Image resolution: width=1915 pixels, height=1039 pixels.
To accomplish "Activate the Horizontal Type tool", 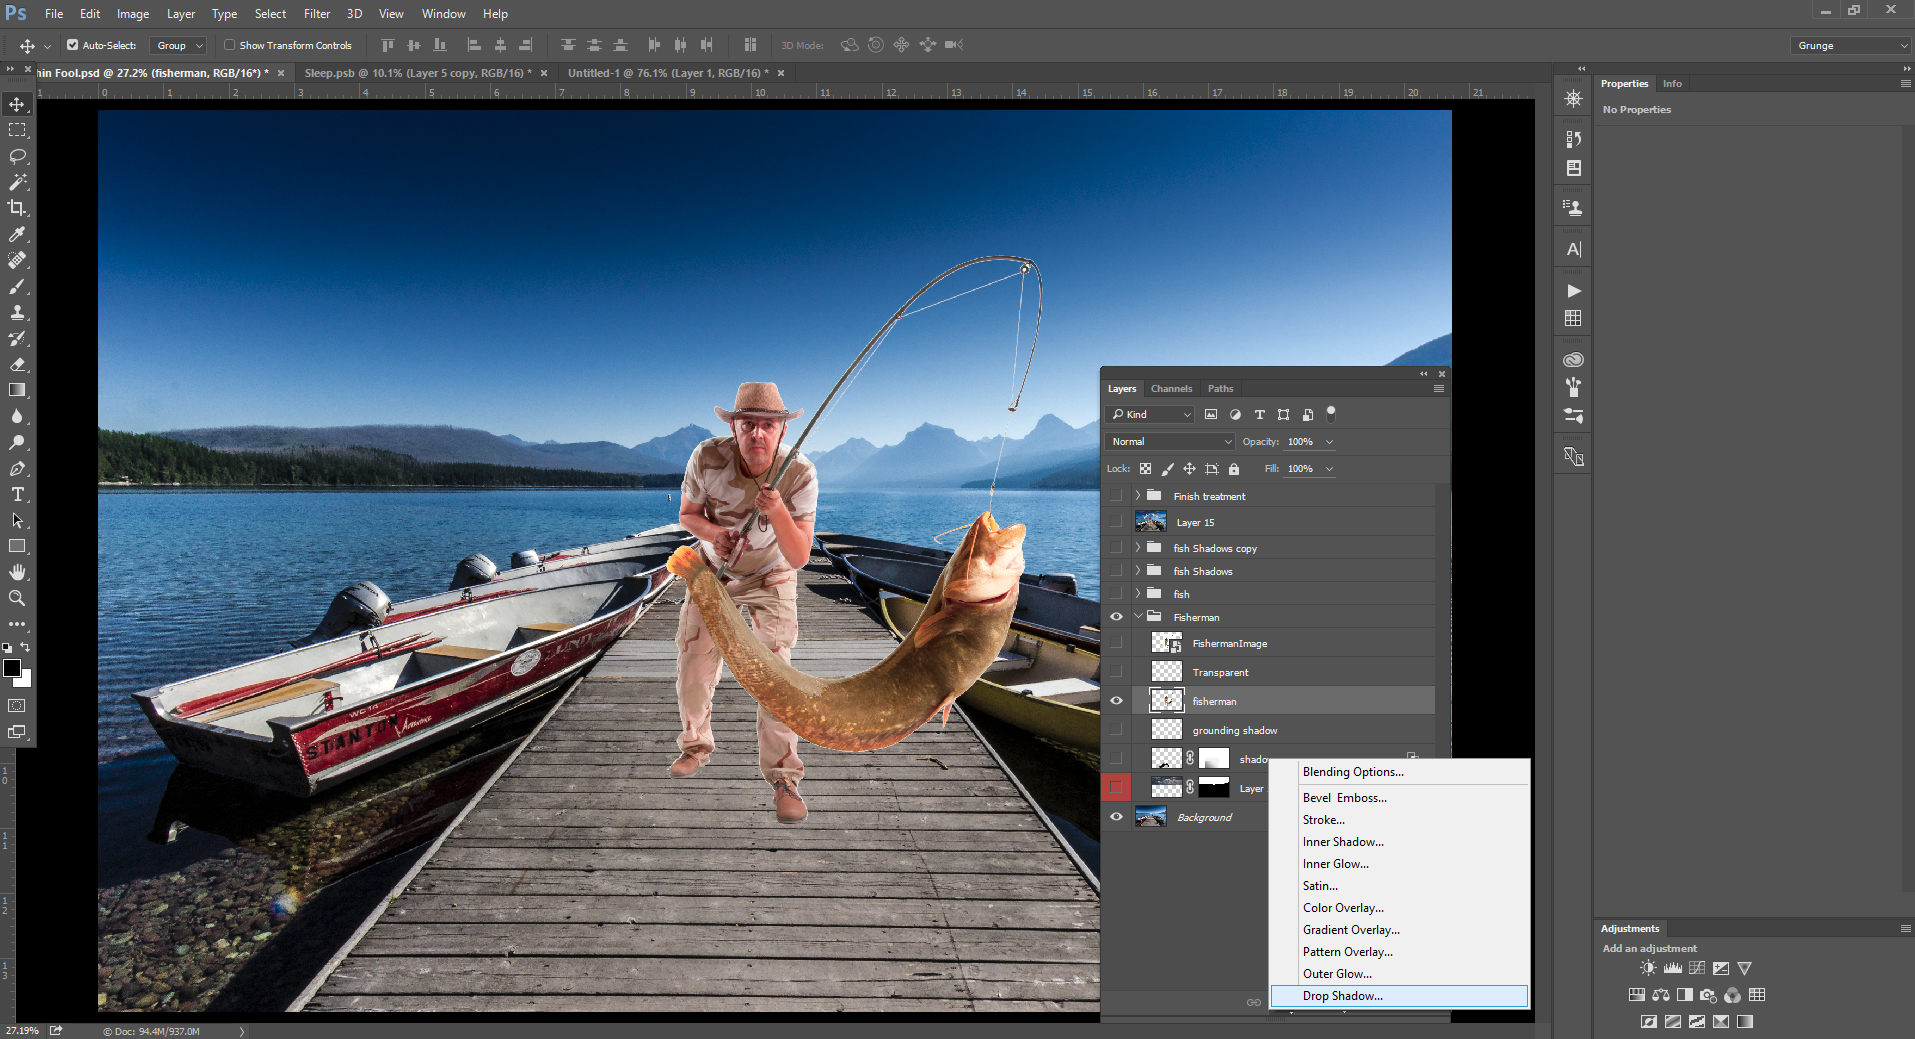I will 17,494.
